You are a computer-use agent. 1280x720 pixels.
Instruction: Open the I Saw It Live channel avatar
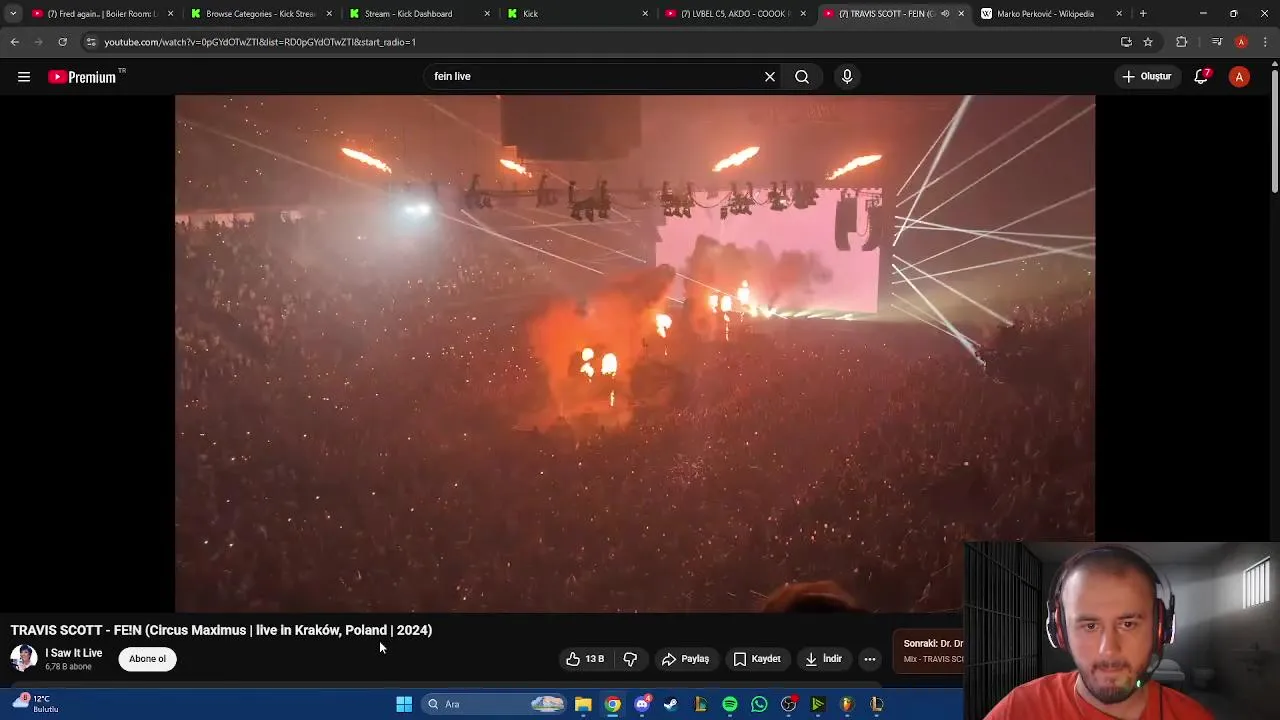tap(24, 658)
